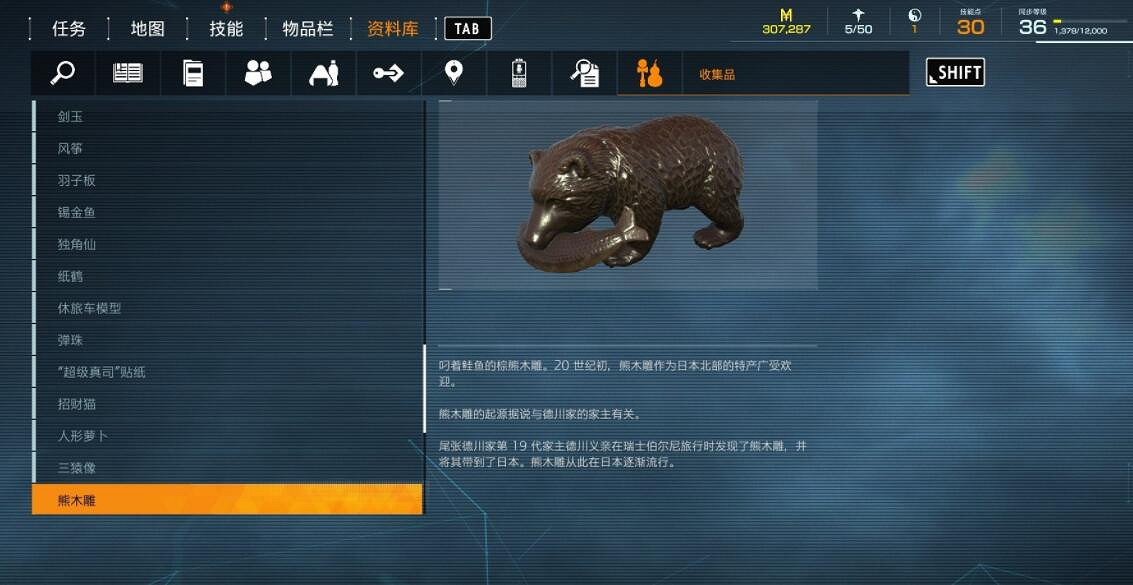Select the 收集品 collectibles category icon
The height and width of the screenshot is (585, 1133).
click(649, 73)
